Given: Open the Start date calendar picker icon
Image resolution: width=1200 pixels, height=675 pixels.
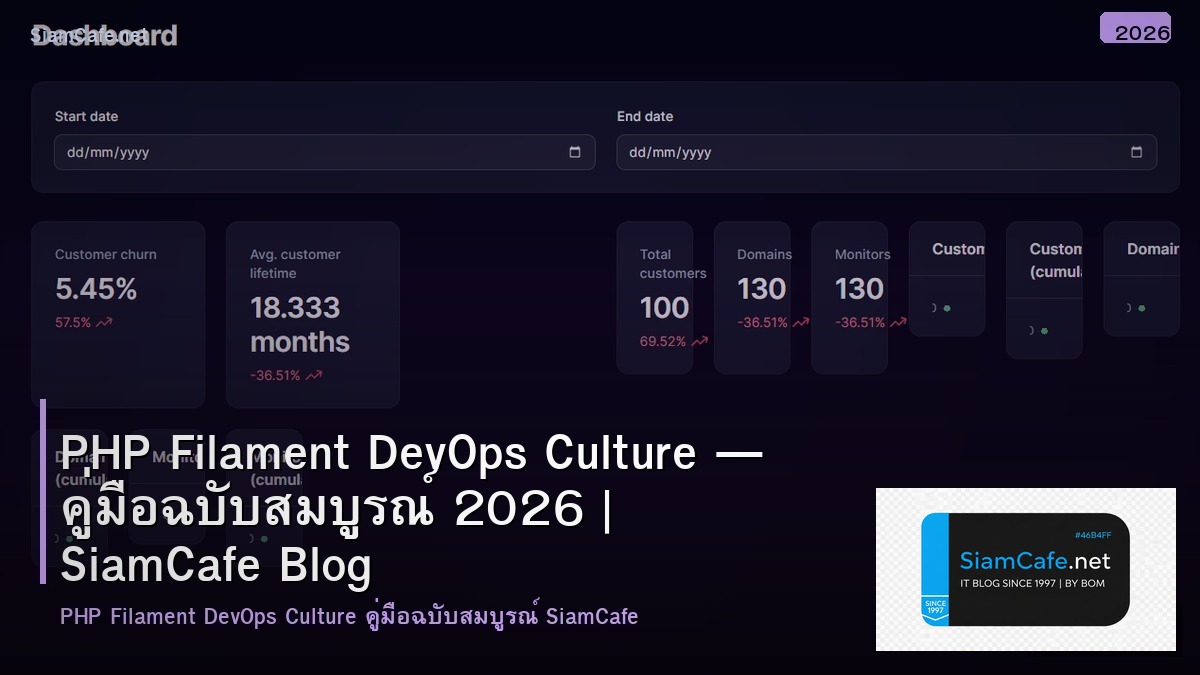Looking at the screenshot, I should tap(575, 152).
